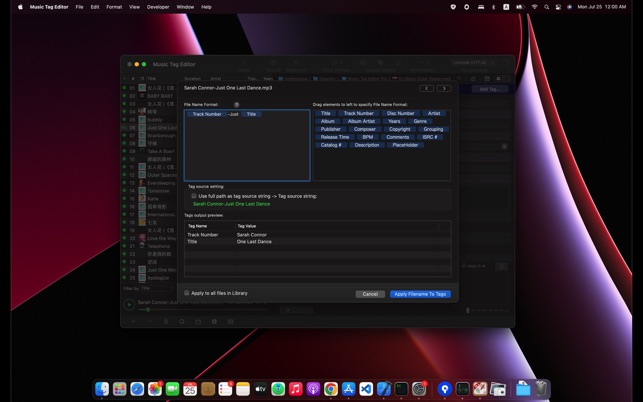The width and height of the screenshot is (643, 402).
Task: Open Terminal from the dock
Action: coord(401,389)
